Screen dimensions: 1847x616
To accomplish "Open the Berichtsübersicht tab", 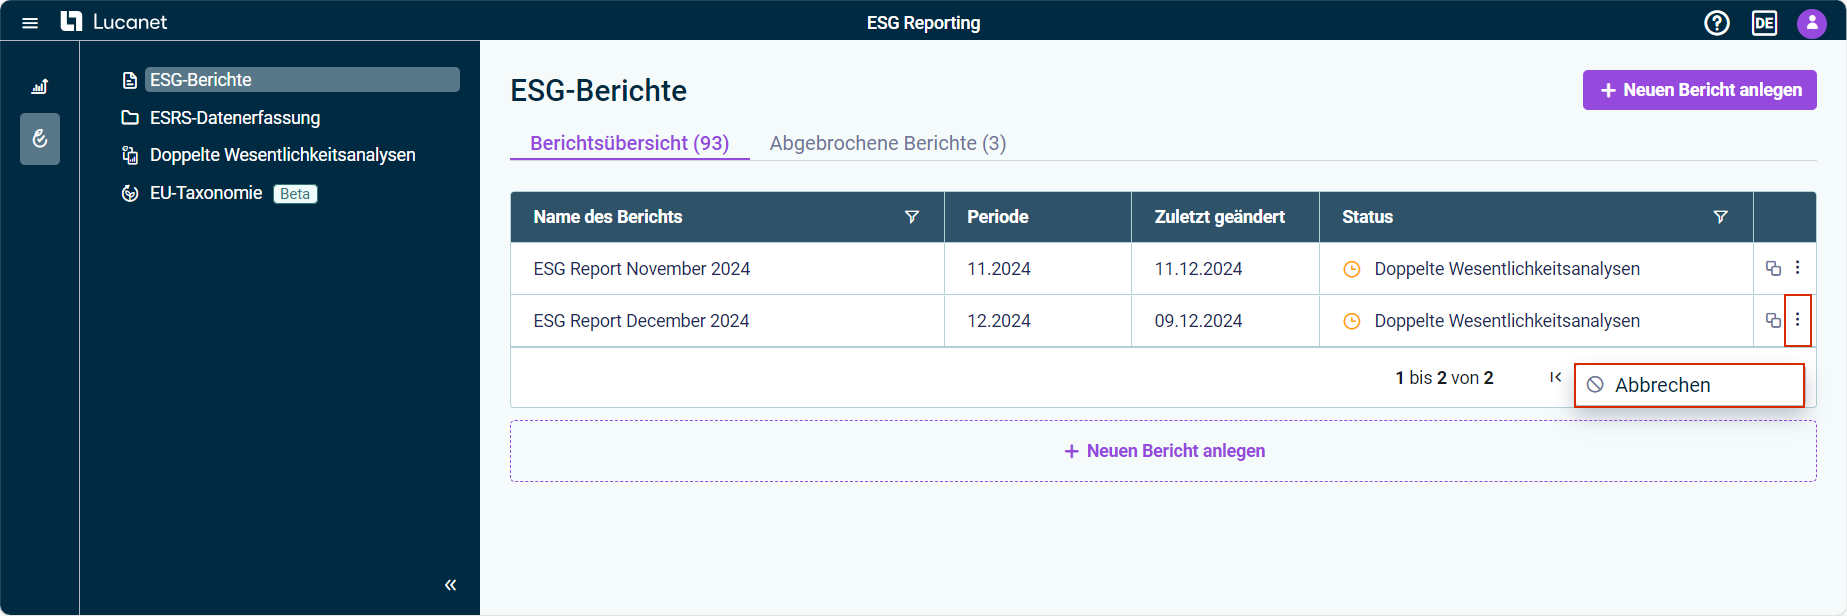I will pyautogui.click(x=630, y=143).
